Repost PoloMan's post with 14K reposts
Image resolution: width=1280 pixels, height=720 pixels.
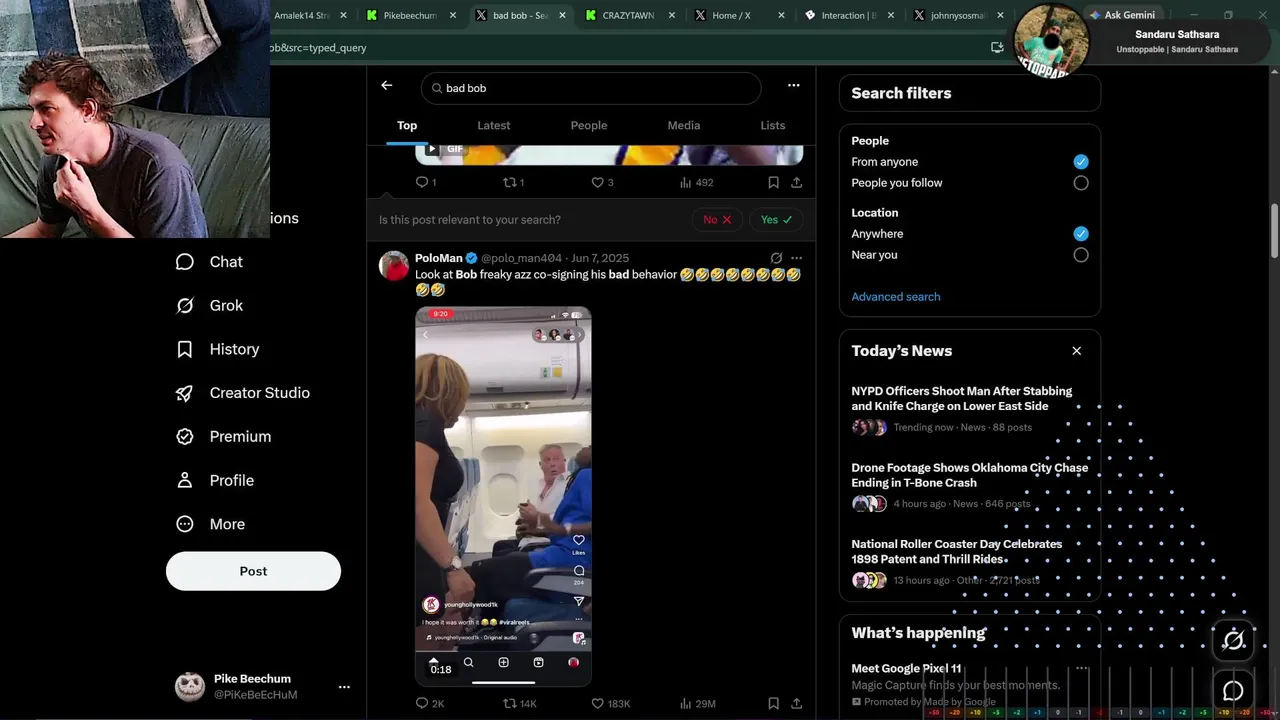click(x=520, y=703)
